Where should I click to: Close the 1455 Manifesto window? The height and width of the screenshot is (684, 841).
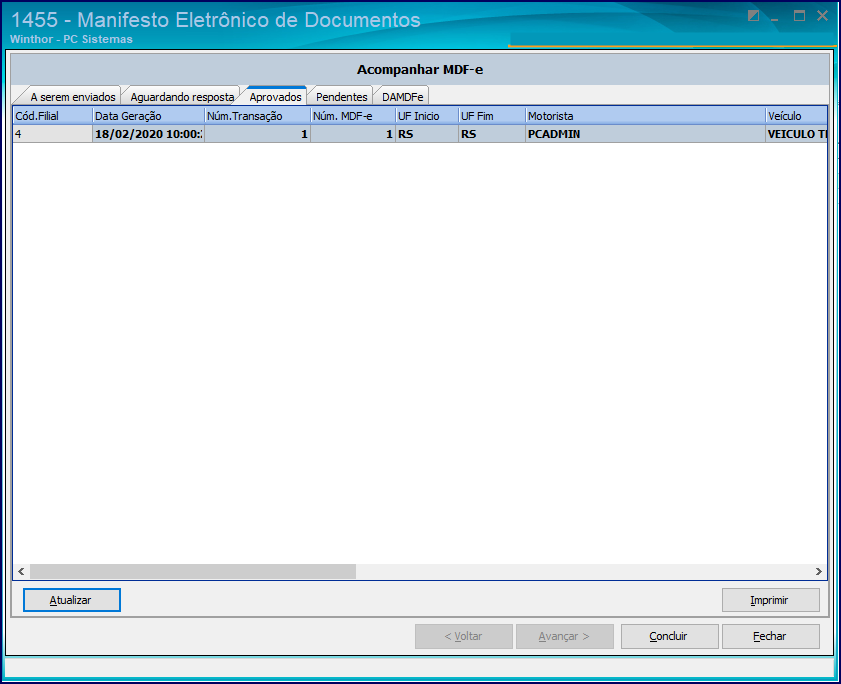(822, 16)
